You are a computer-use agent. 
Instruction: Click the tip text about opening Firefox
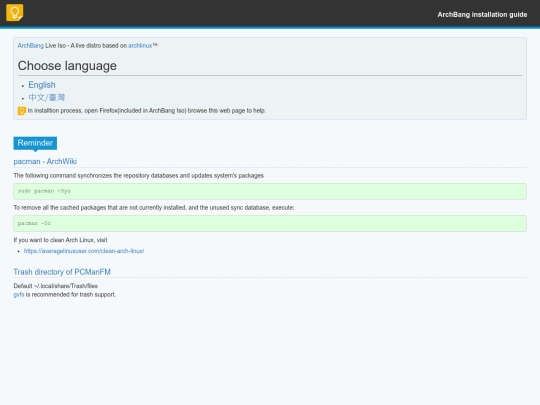click(147, 111)
